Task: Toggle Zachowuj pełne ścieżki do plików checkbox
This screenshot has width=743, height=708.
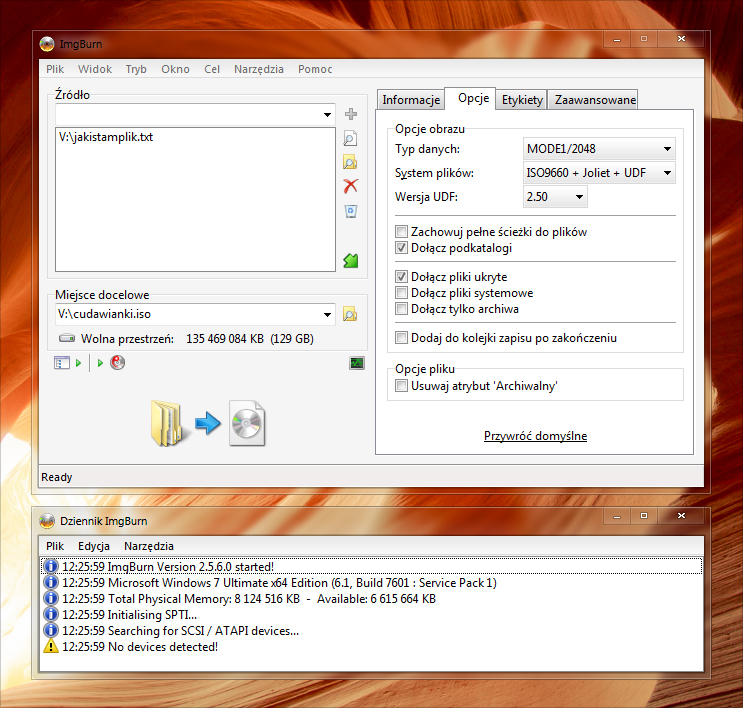Action: [401, 232]
